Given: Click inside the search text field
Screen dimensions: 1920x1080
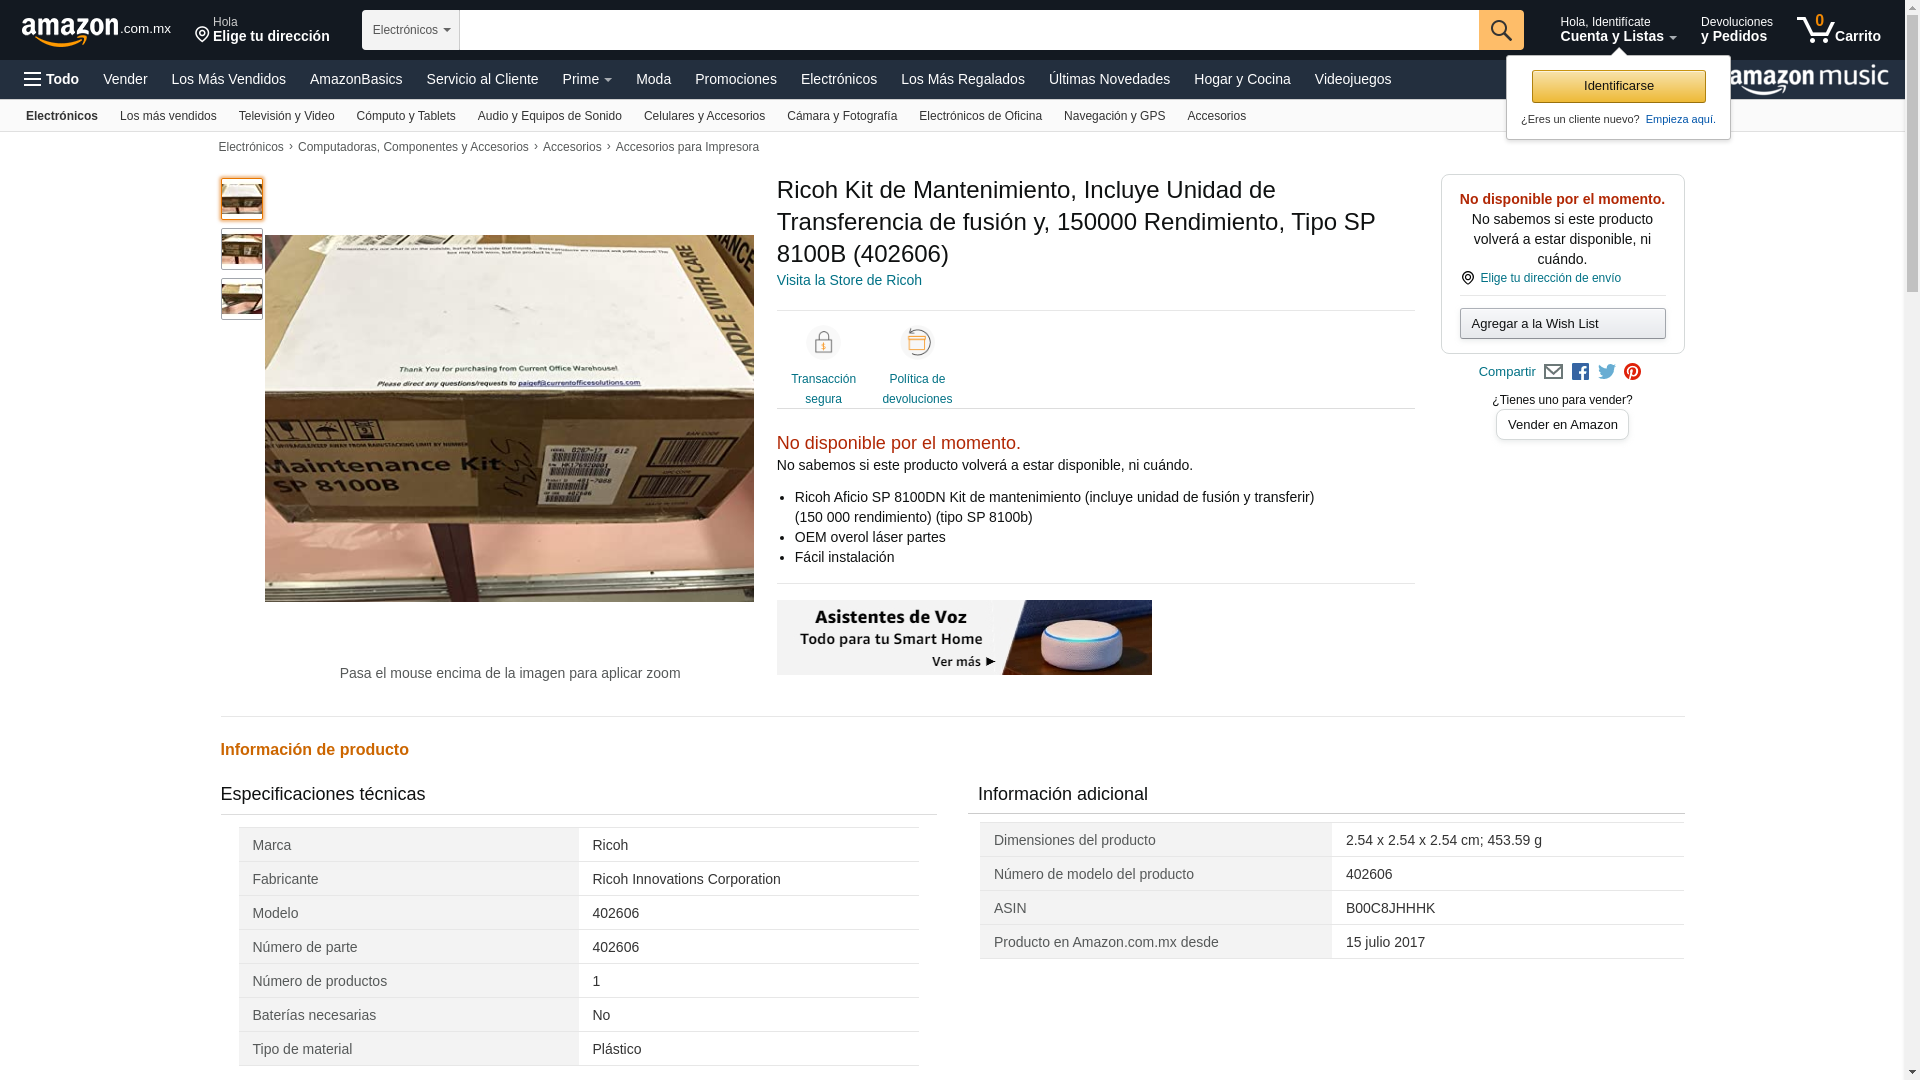Looking at the screenshot, I should pyautogui.click(x=968, y=30).
